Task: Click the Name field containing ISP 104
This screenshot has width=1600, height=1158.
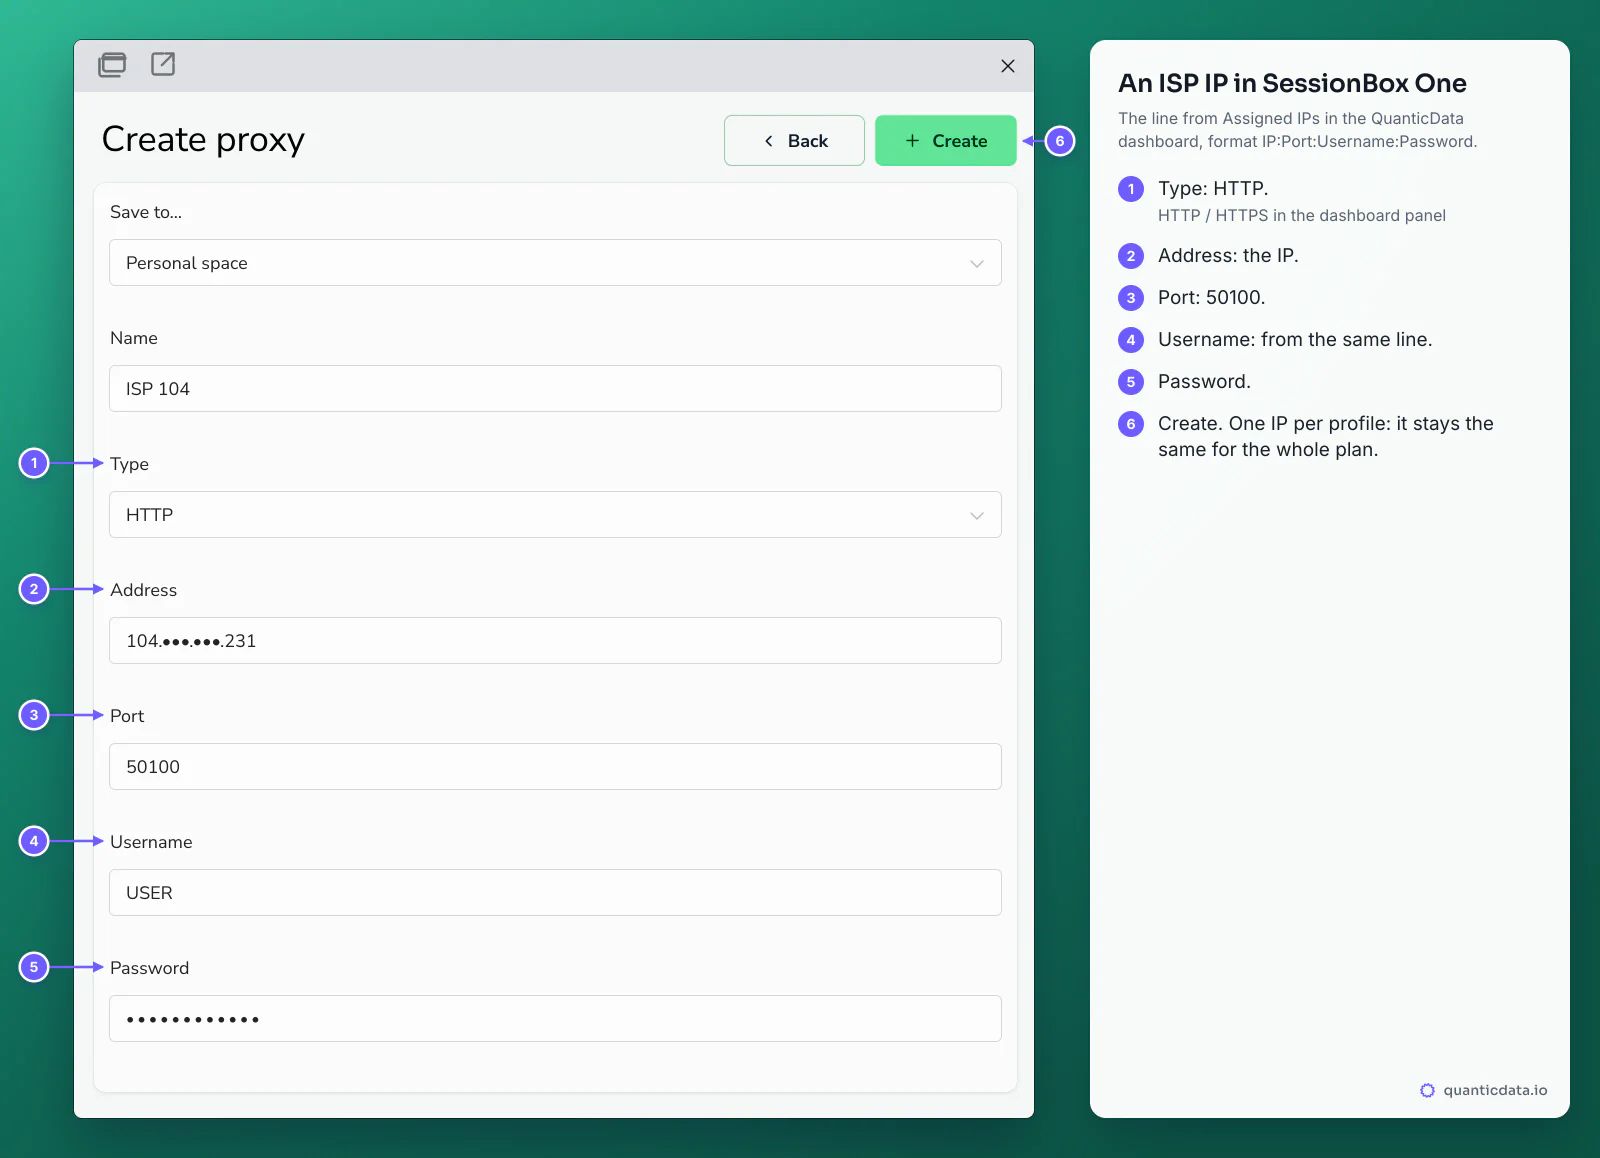Action: click(555, 388)
